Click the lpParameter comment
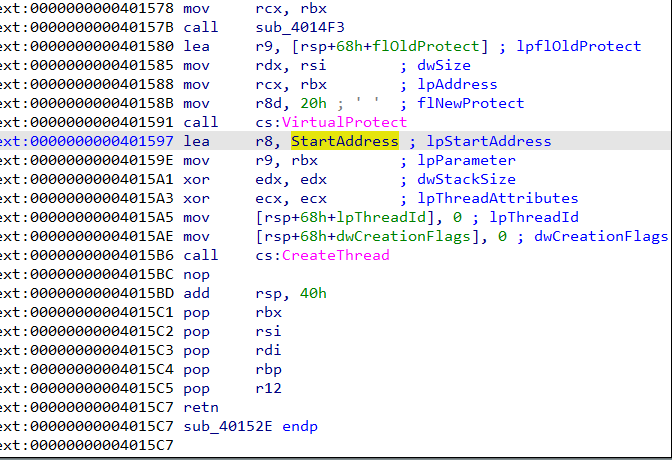672x460 pixels. click(x=466, y=160)
